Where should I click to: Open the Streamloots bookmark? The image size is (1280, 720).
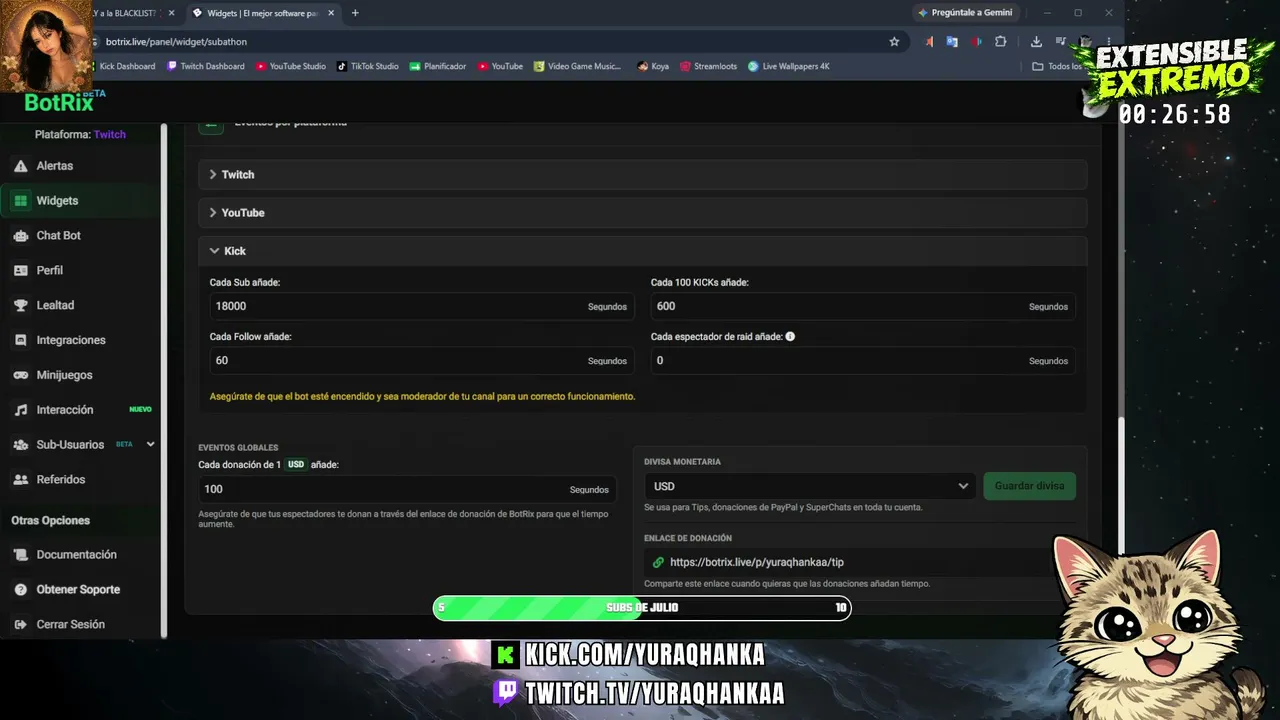pos(708,67)
